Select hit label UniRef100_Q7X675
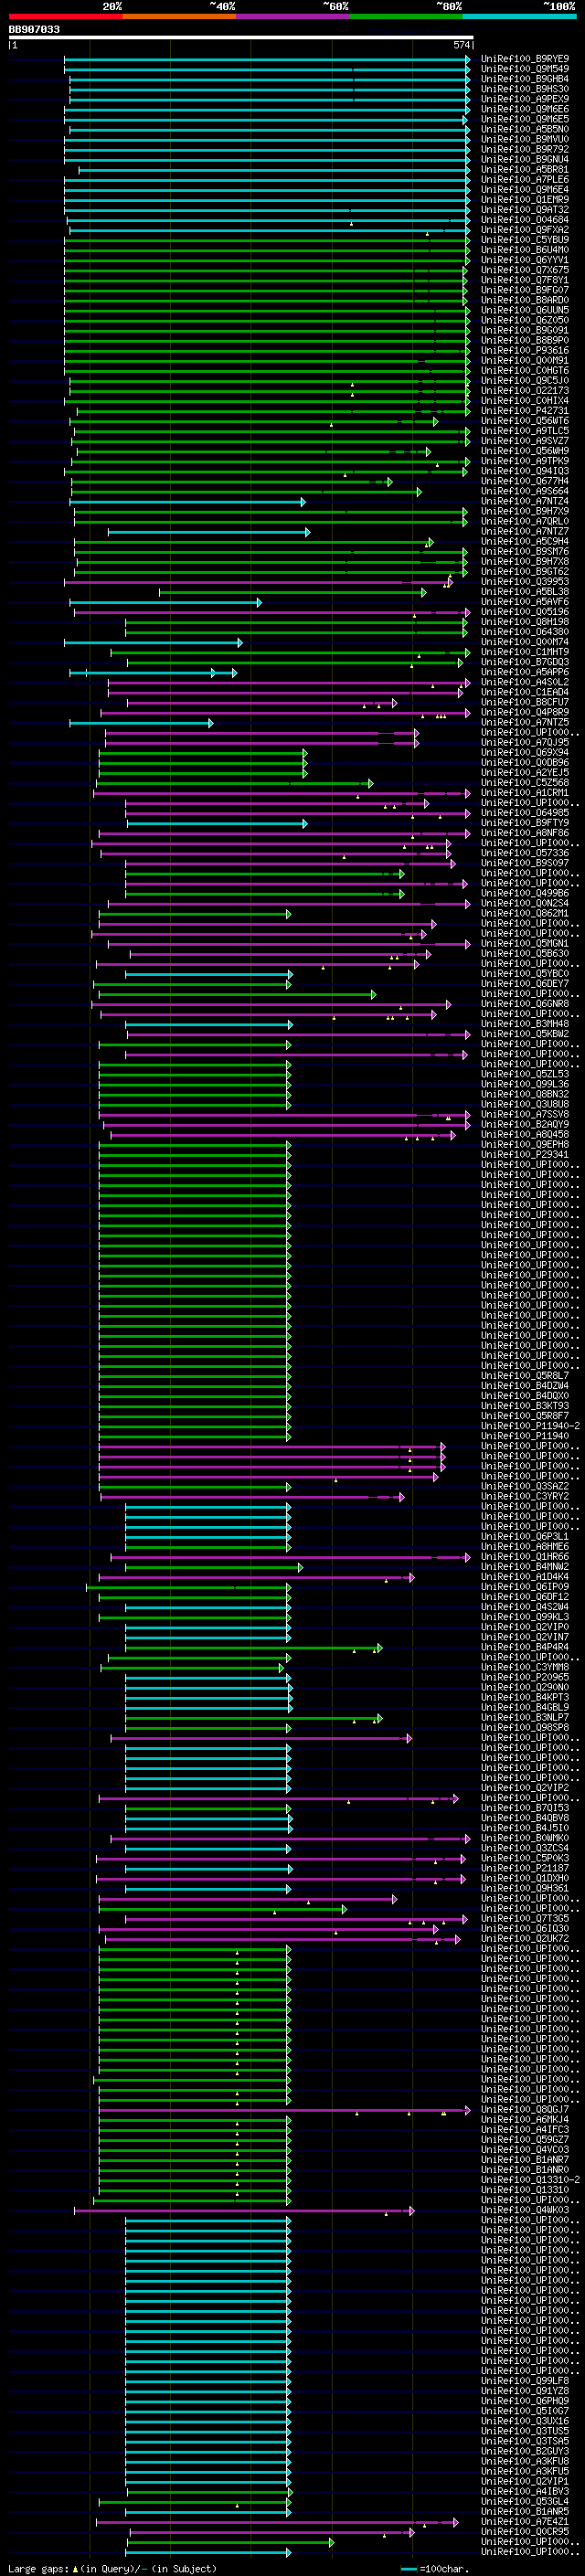585x2576 pixels. click(525, 270)
